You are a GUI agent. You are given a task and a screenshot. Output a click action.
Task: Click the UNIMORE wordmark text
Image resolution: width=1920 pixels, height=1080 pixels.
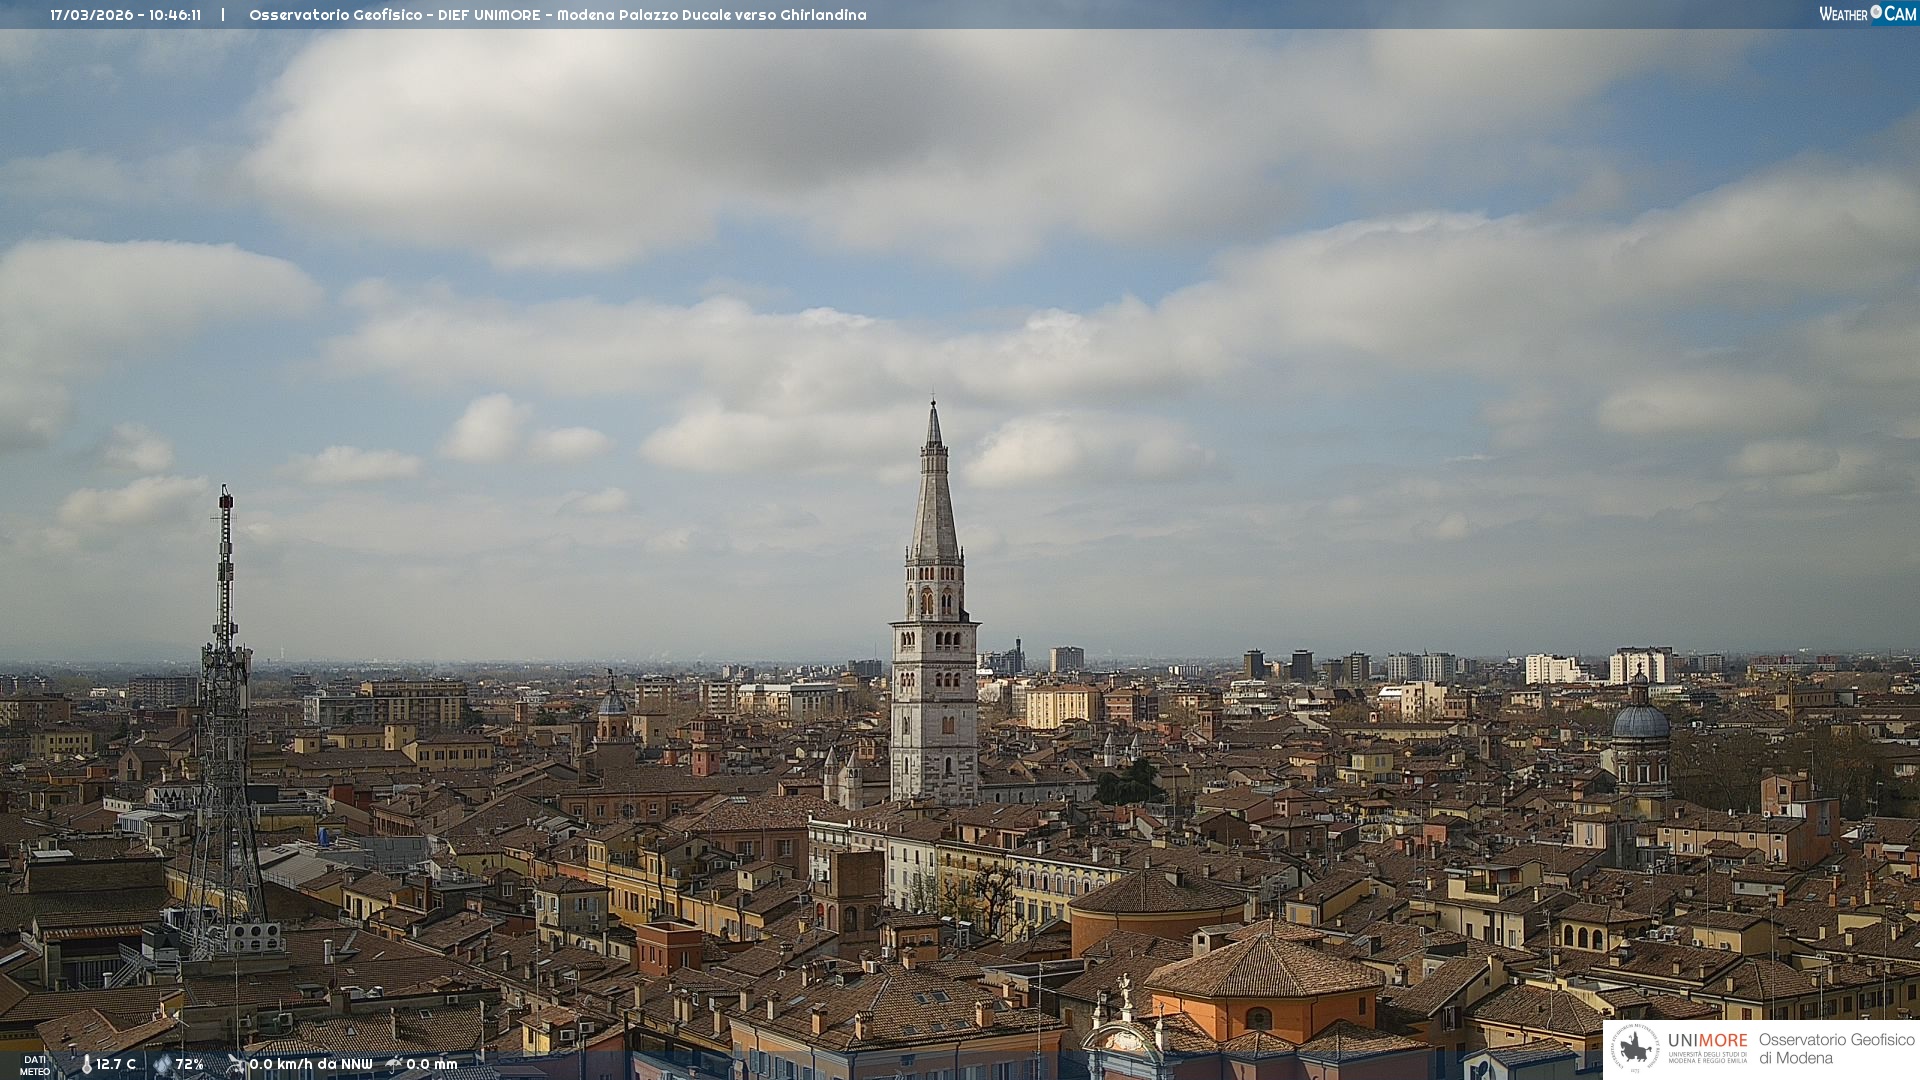[1707, 1041]
